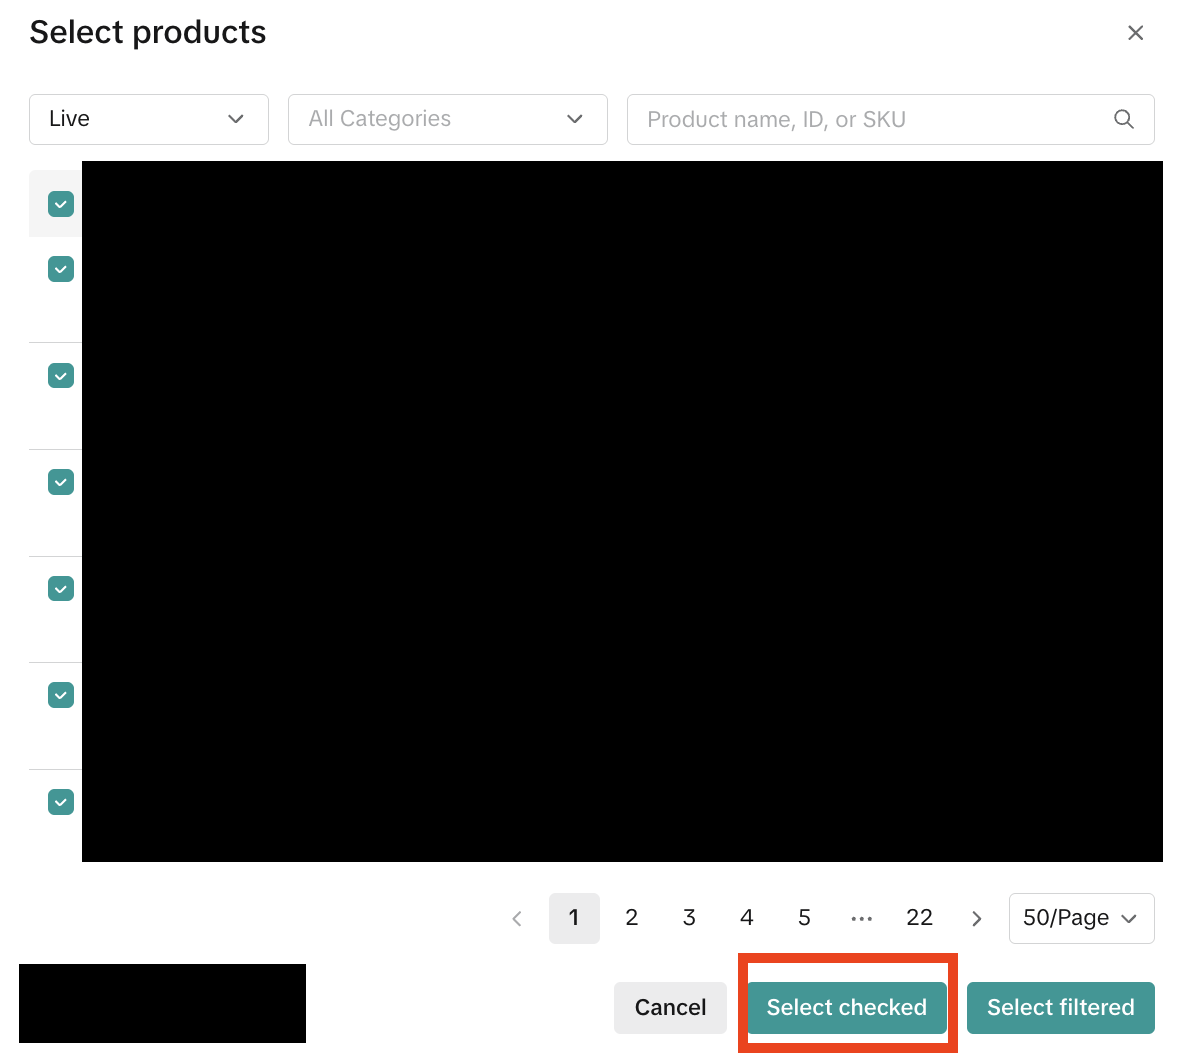Open the Live status dropdown
The height and width of the screenshot is (1056, 1190).
coord(148,119)
